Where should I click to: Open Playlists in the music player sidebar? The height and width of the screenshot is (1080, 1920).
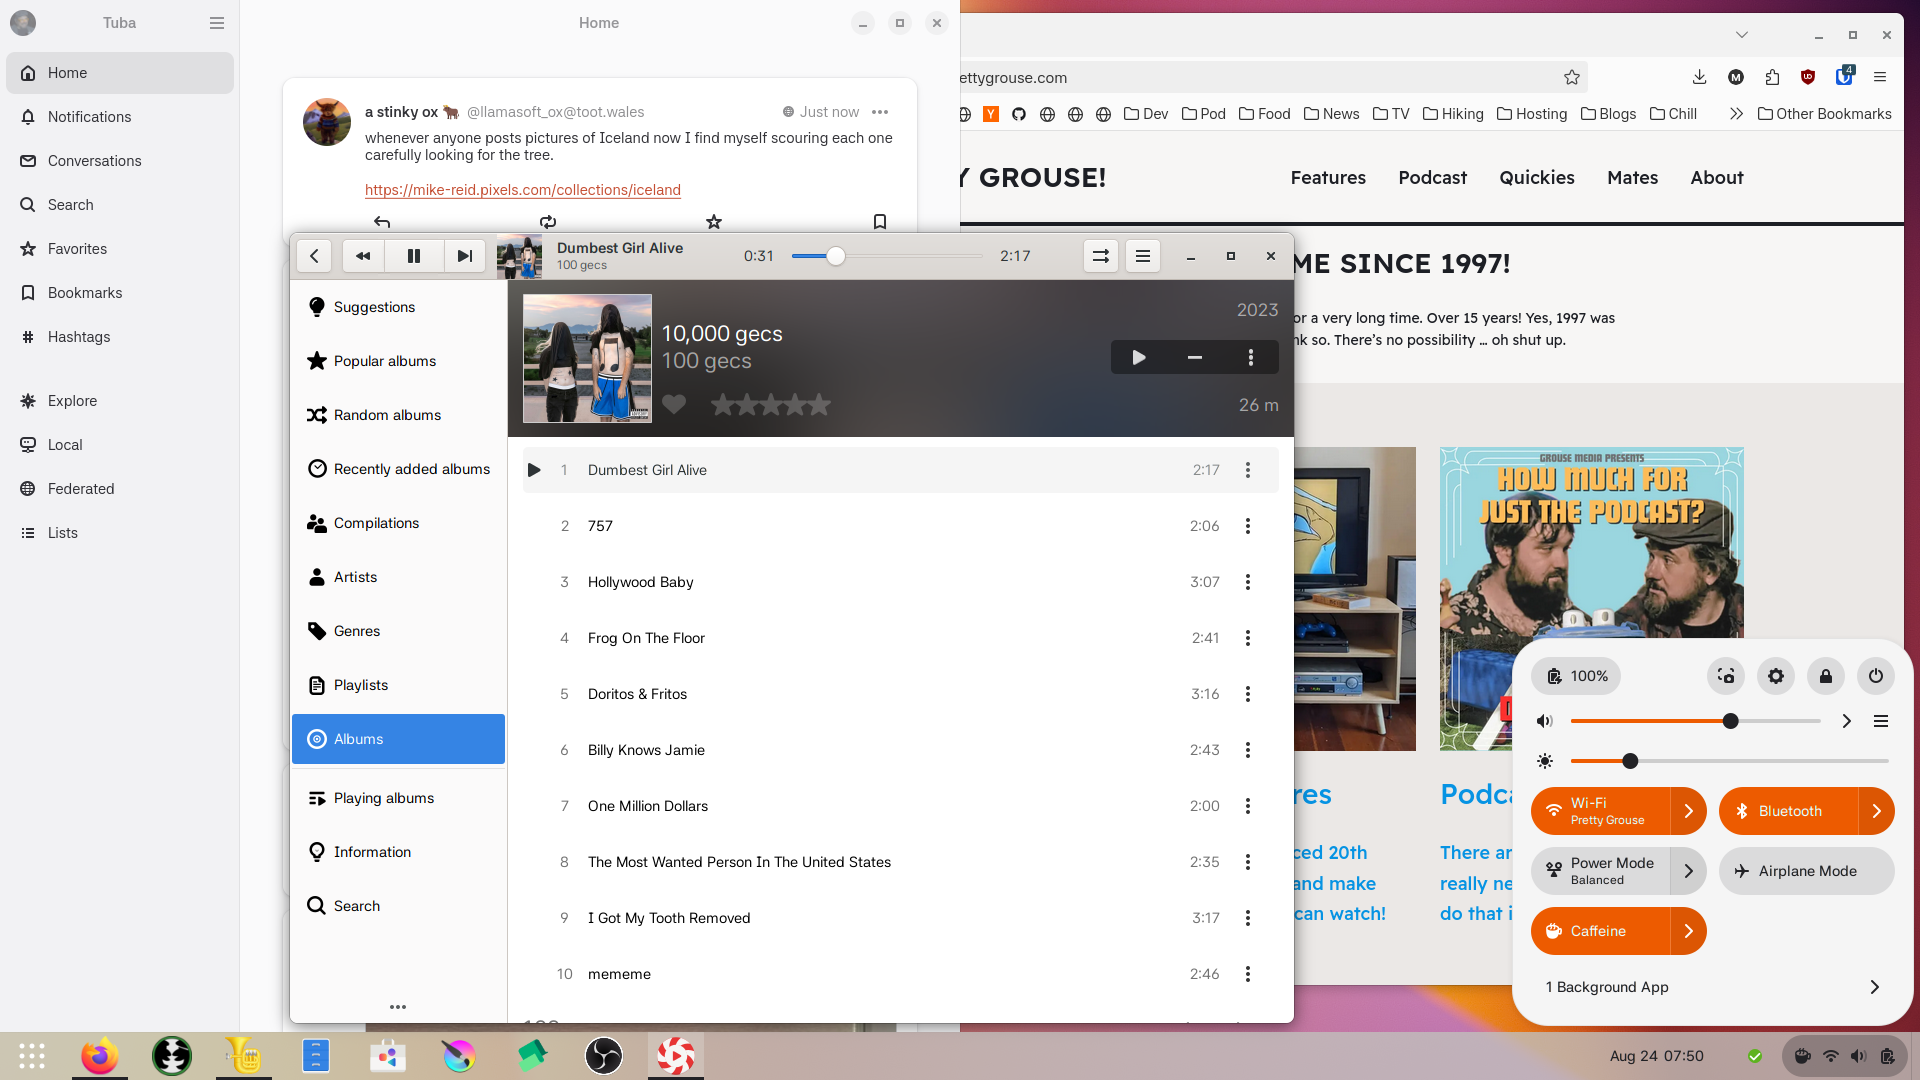[x=398, y=685]
